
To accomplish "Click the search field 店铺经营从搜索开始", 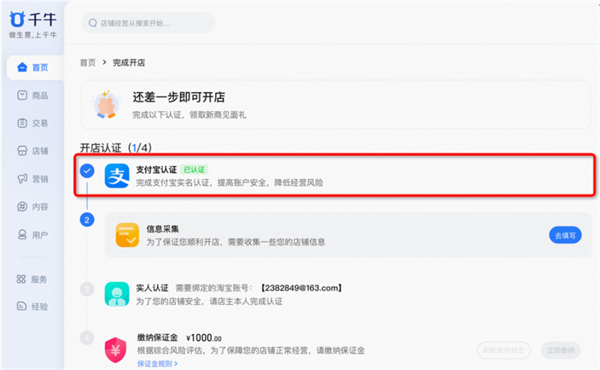I will click(x=148, y=23).
